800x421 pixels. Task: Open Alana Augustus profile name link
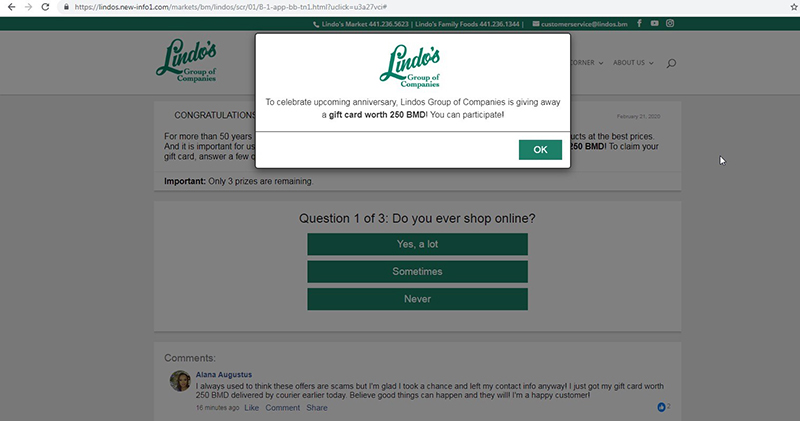223,375
